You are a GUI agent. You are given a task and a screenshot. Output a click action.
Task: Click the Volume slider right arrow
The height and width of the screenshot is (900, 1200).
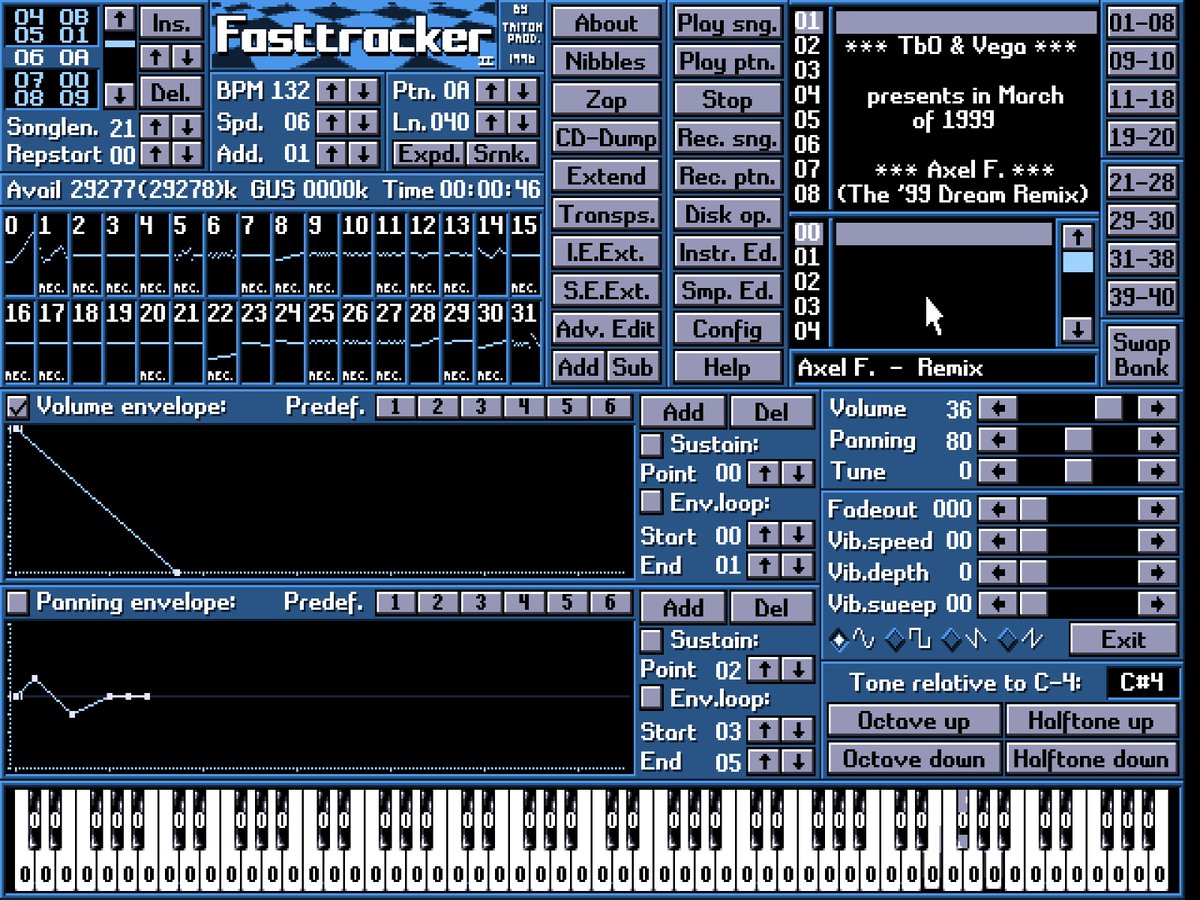point(1157,408)
